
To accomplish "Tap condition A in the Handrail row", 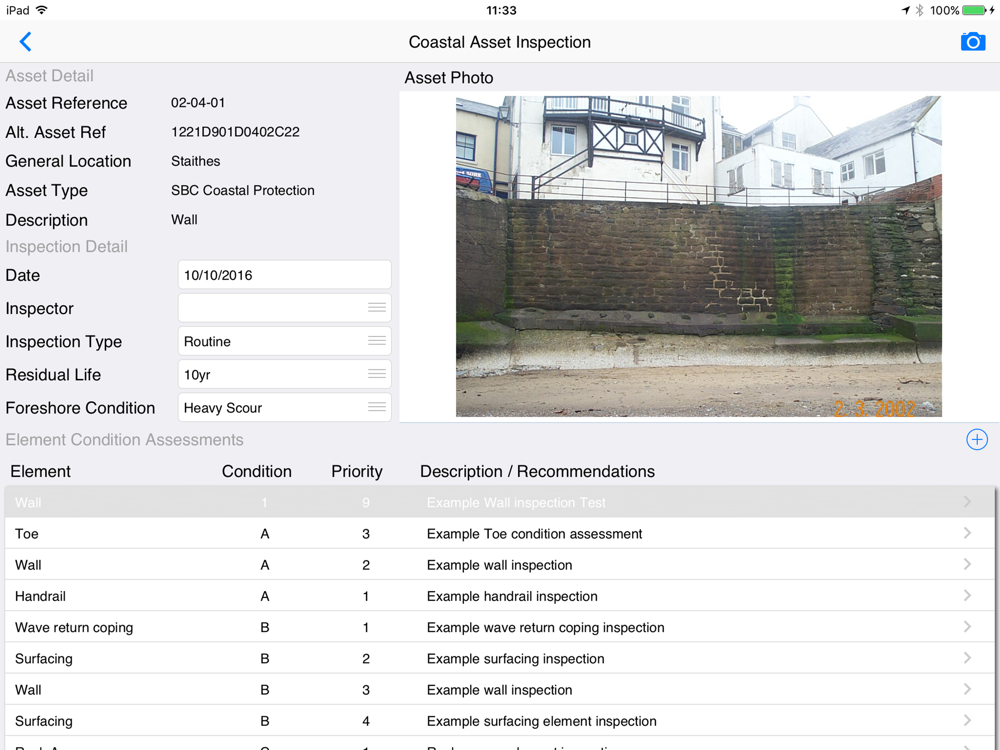I will (x=265, y=596).
